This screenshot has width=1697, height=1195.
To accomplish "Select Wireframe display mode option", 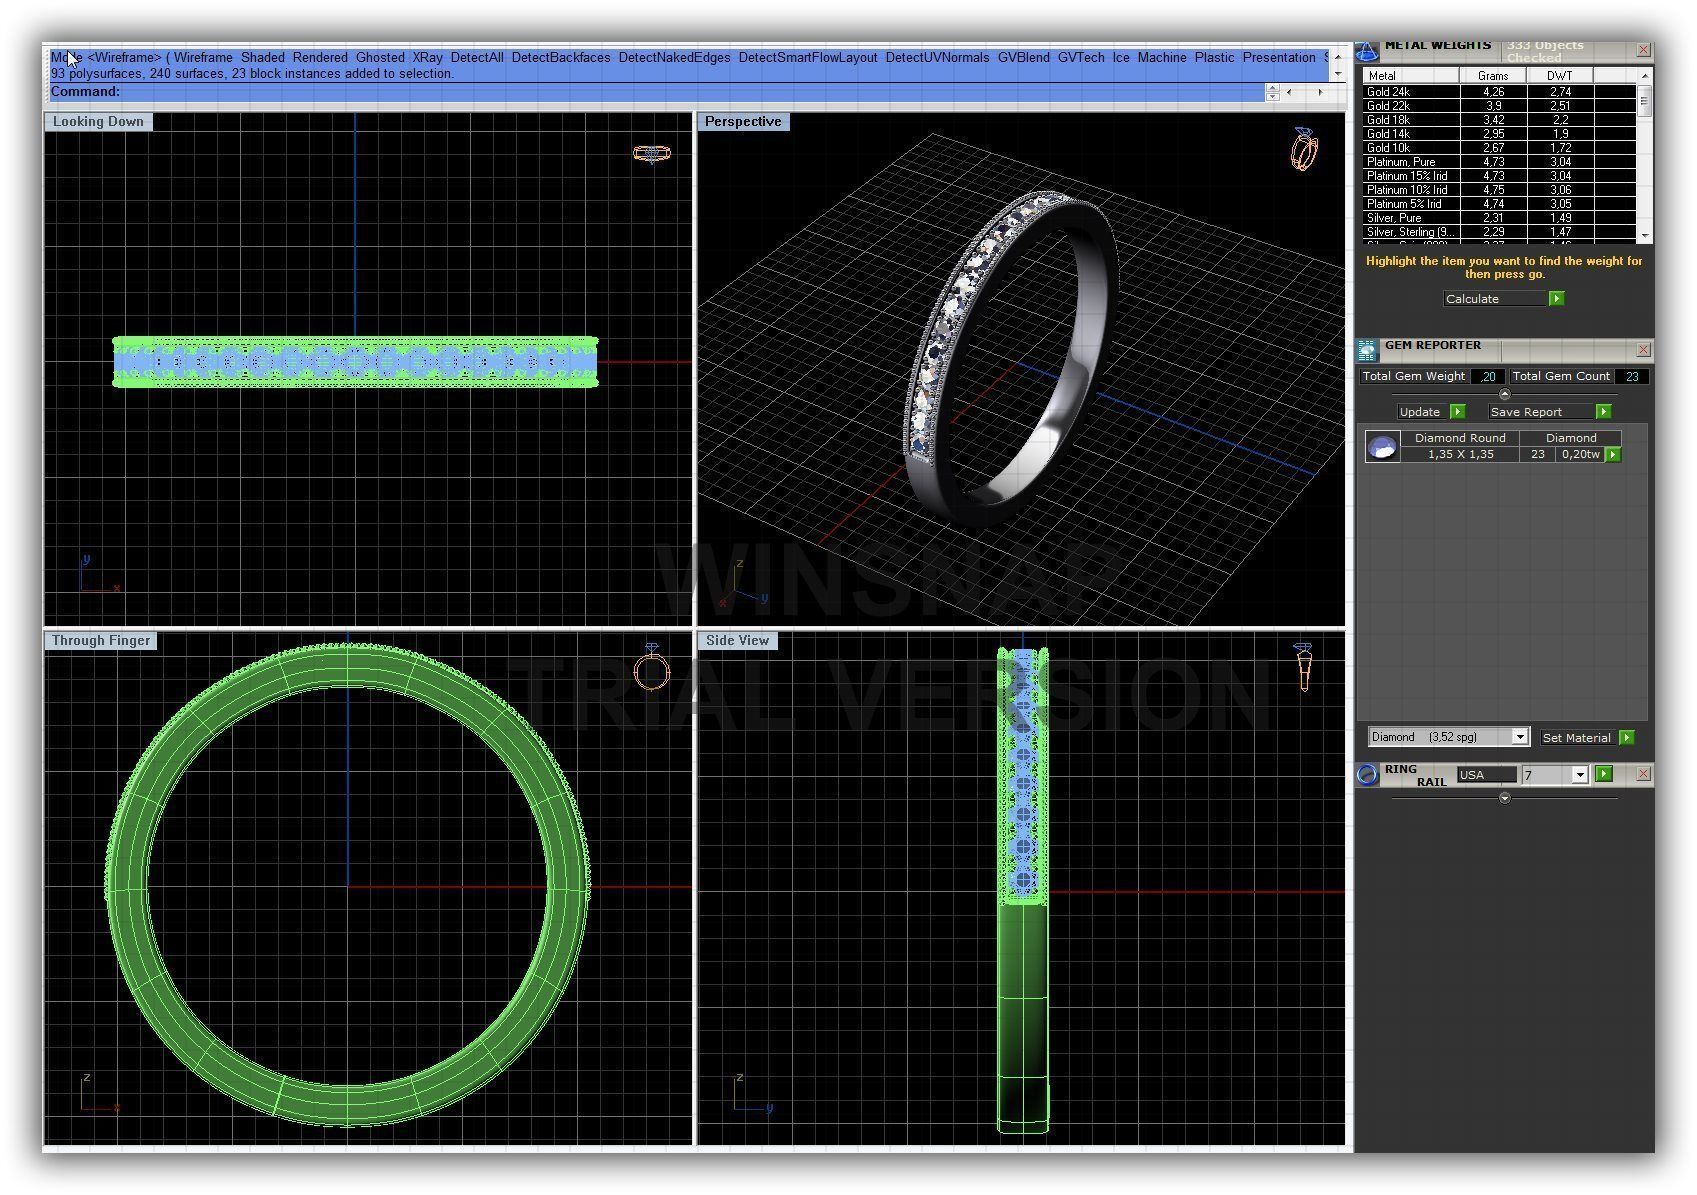I will pos(203,58).
